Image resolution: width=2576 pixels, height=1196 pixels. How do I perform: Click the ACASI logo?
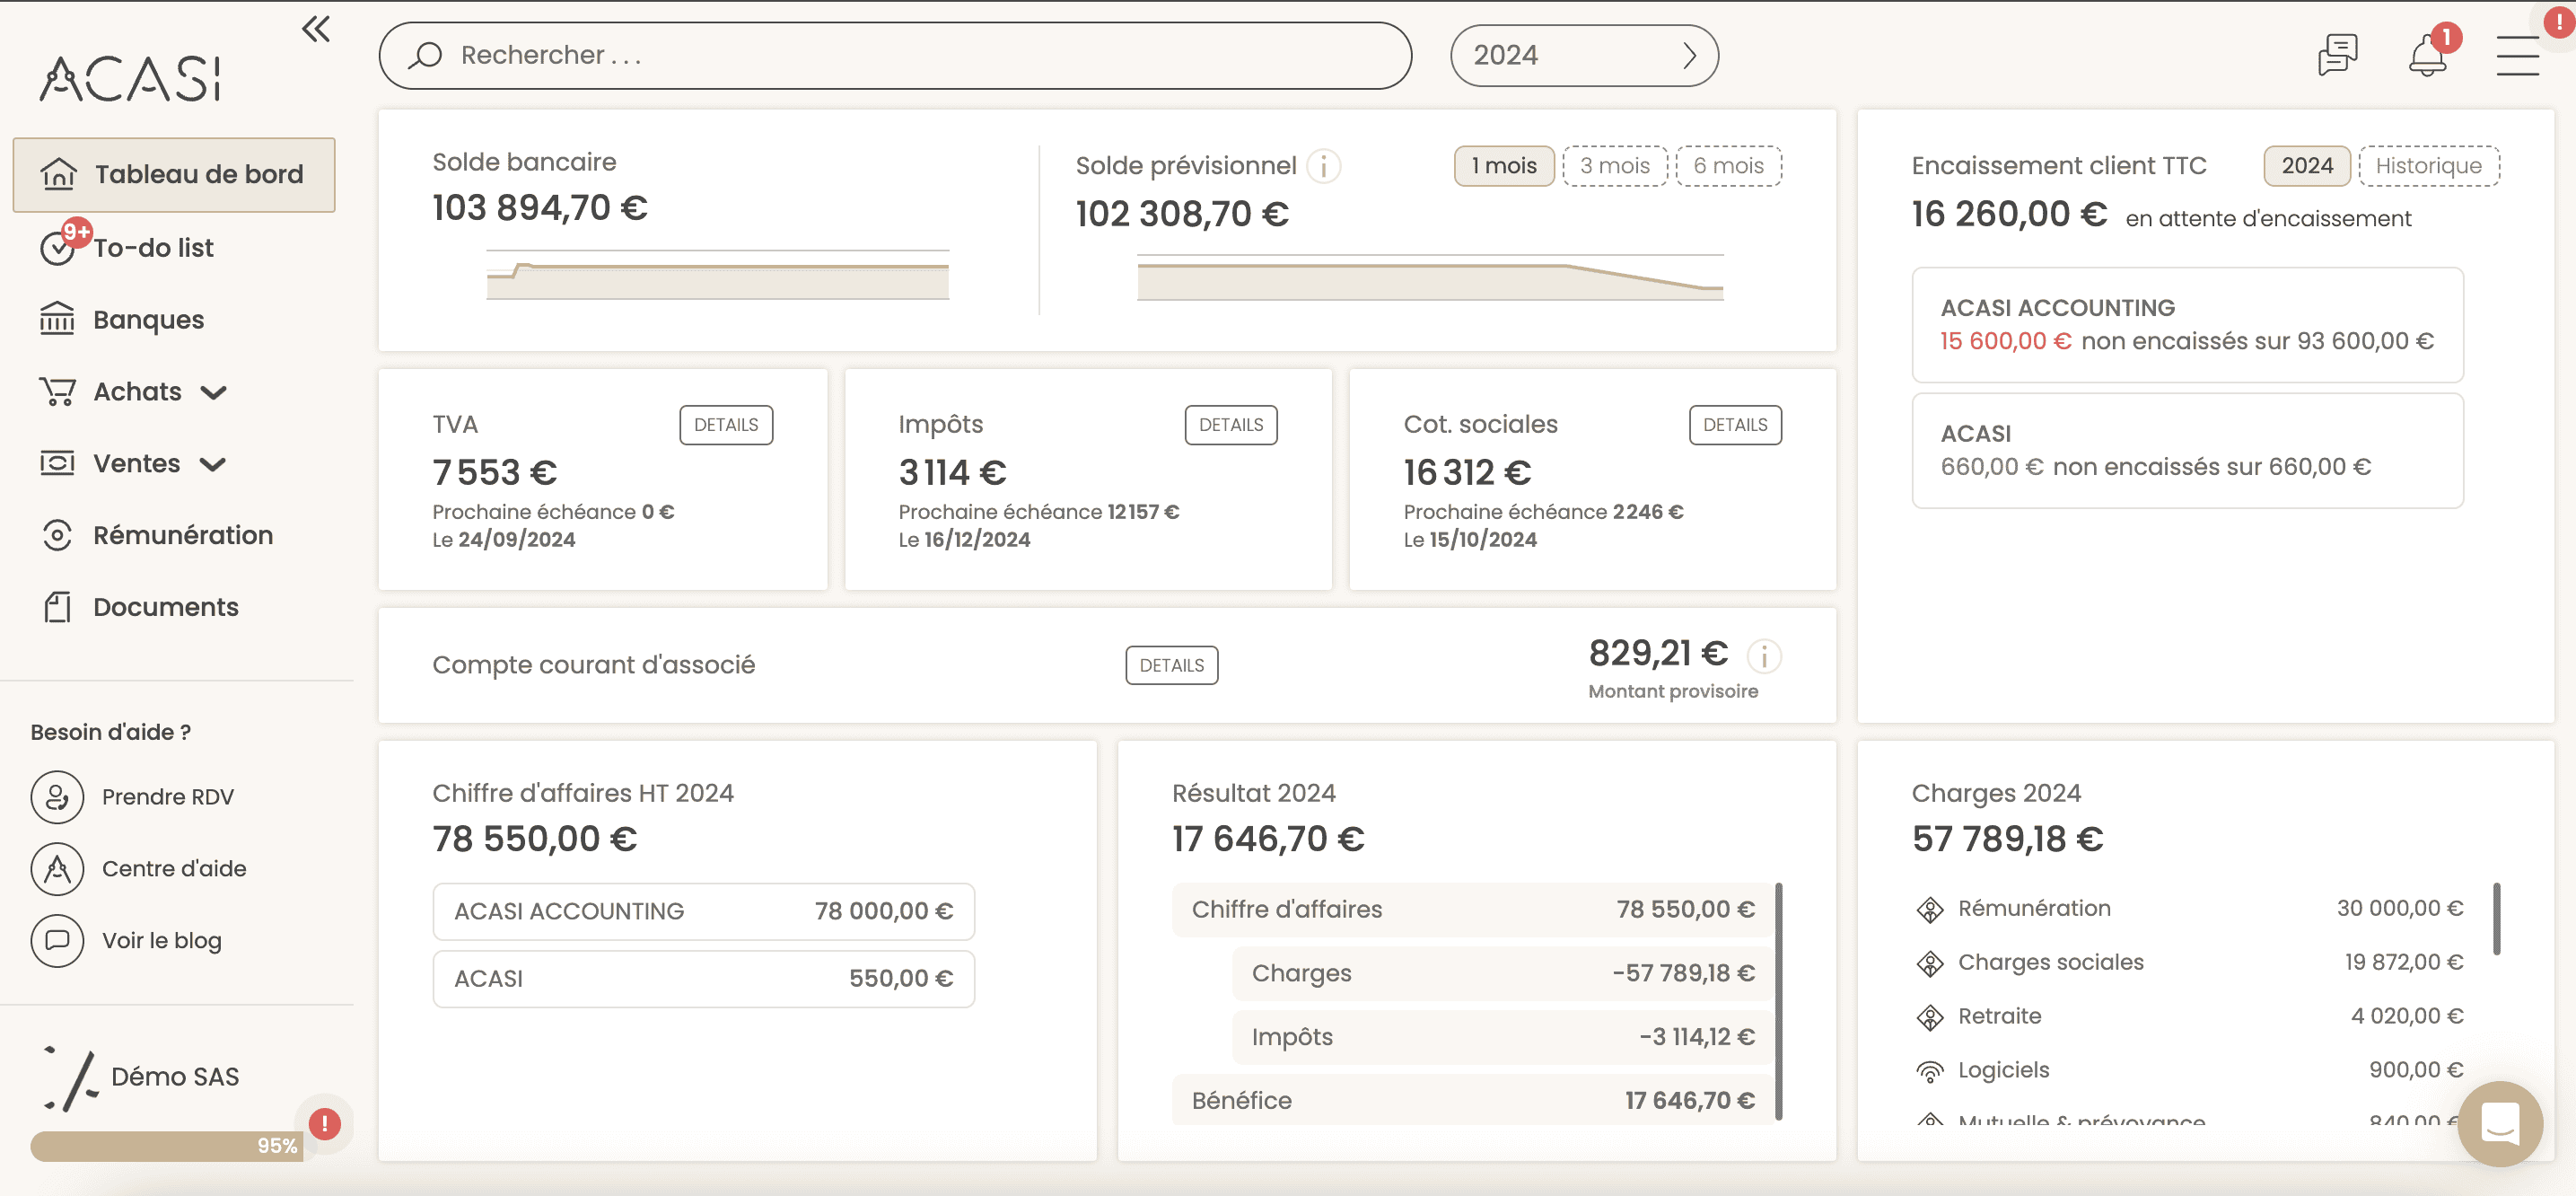coord(130,79)
